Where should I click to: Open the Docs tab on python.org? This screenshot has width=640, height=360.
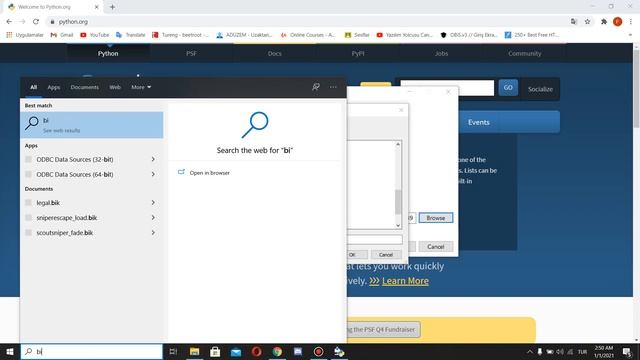tap(275, 53)
